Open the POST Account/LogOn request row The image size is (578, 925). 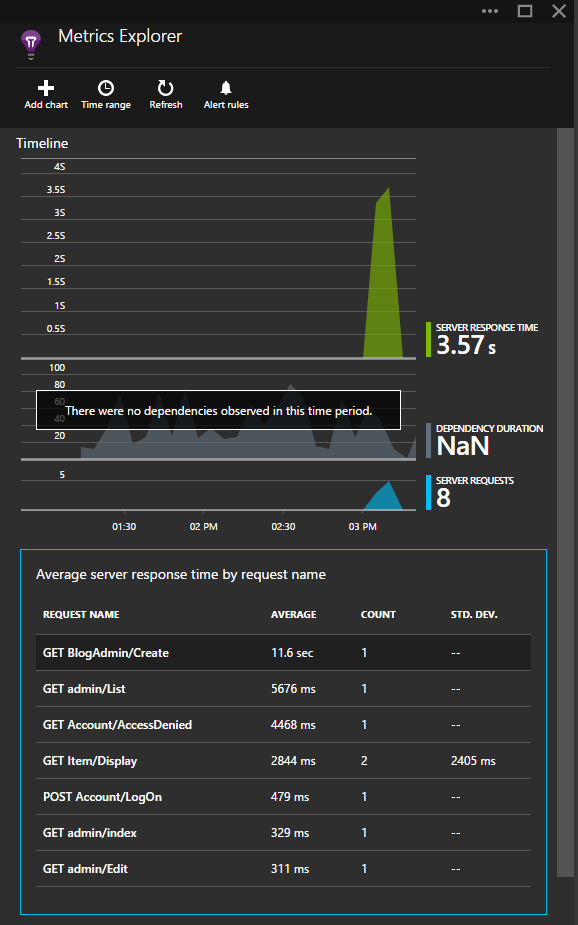283,796
